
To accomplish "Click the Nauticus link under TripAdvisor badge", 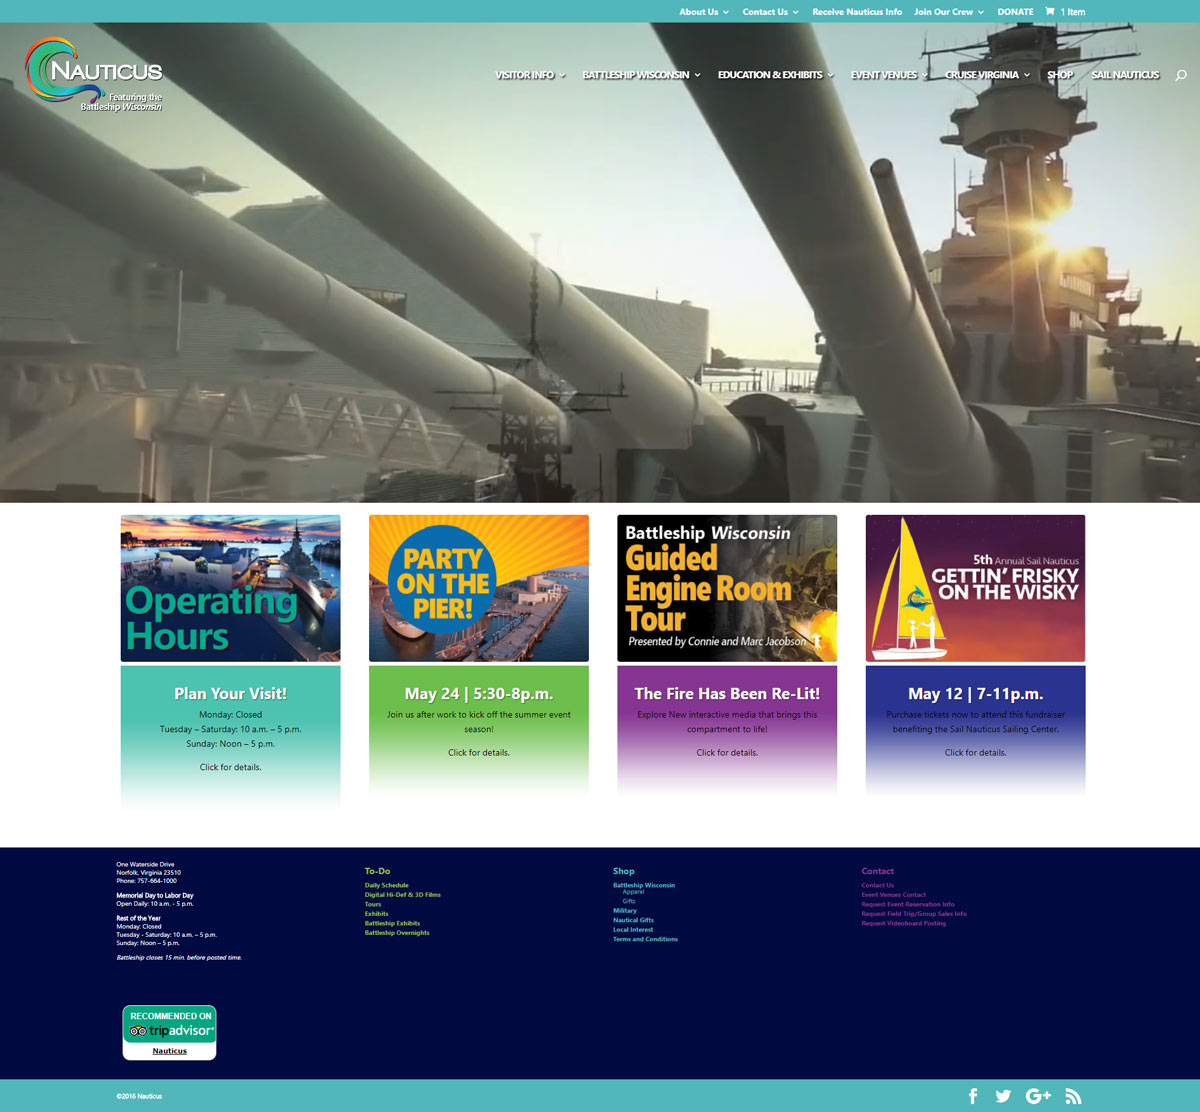I will click(x=170, y=1051).
